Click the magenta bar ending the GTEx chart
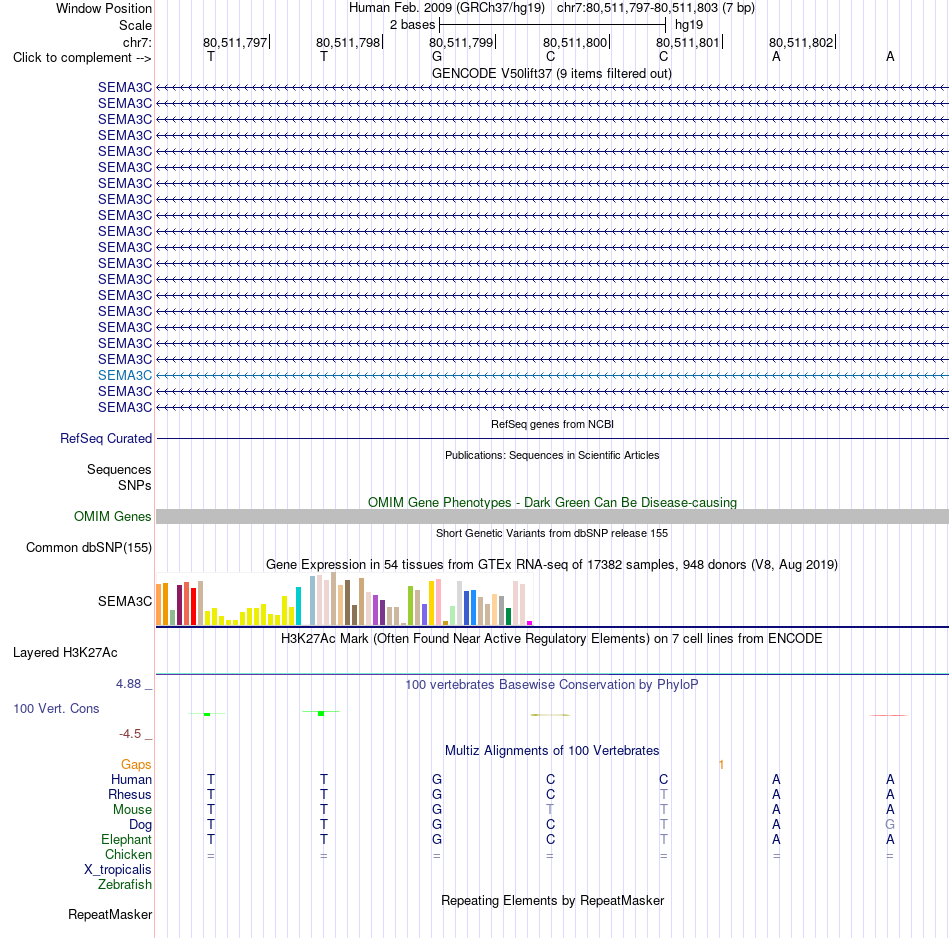Viewport: 950px width, 938px height. click(x=530, y=623)
